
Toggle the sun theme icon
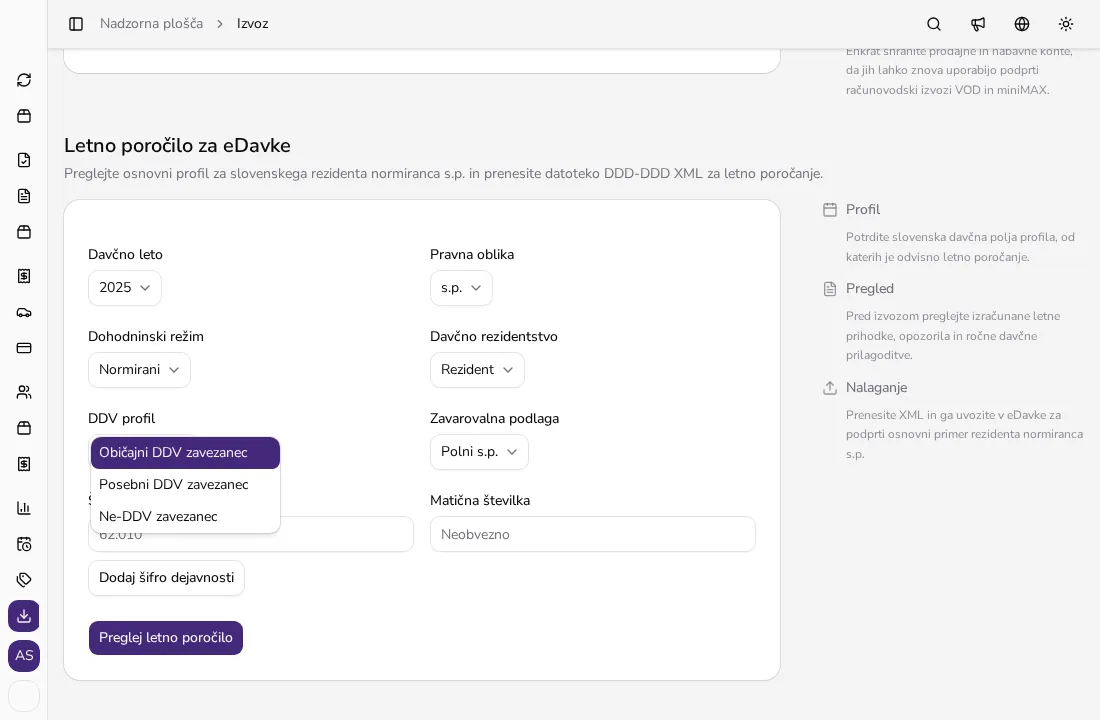[x=1066, y=24]
